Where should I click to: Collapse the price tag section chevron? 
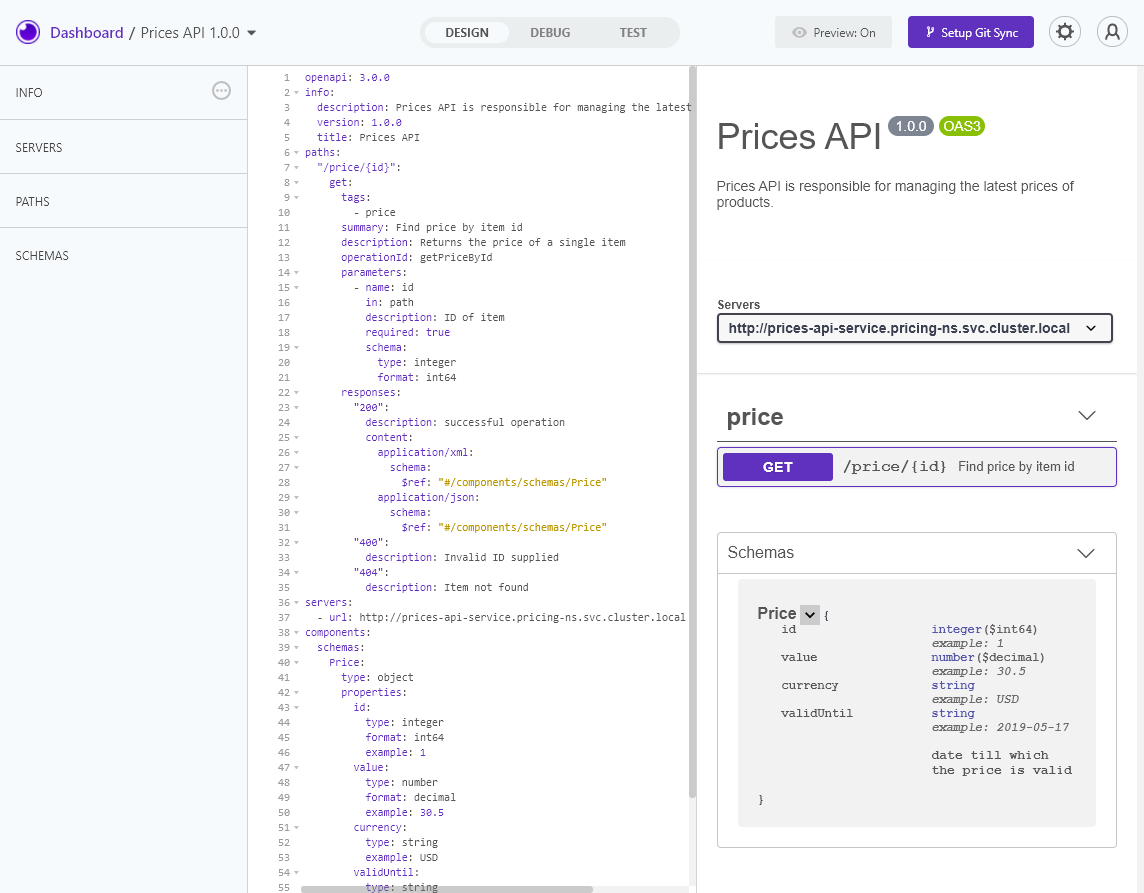(x=1086, y=416)
